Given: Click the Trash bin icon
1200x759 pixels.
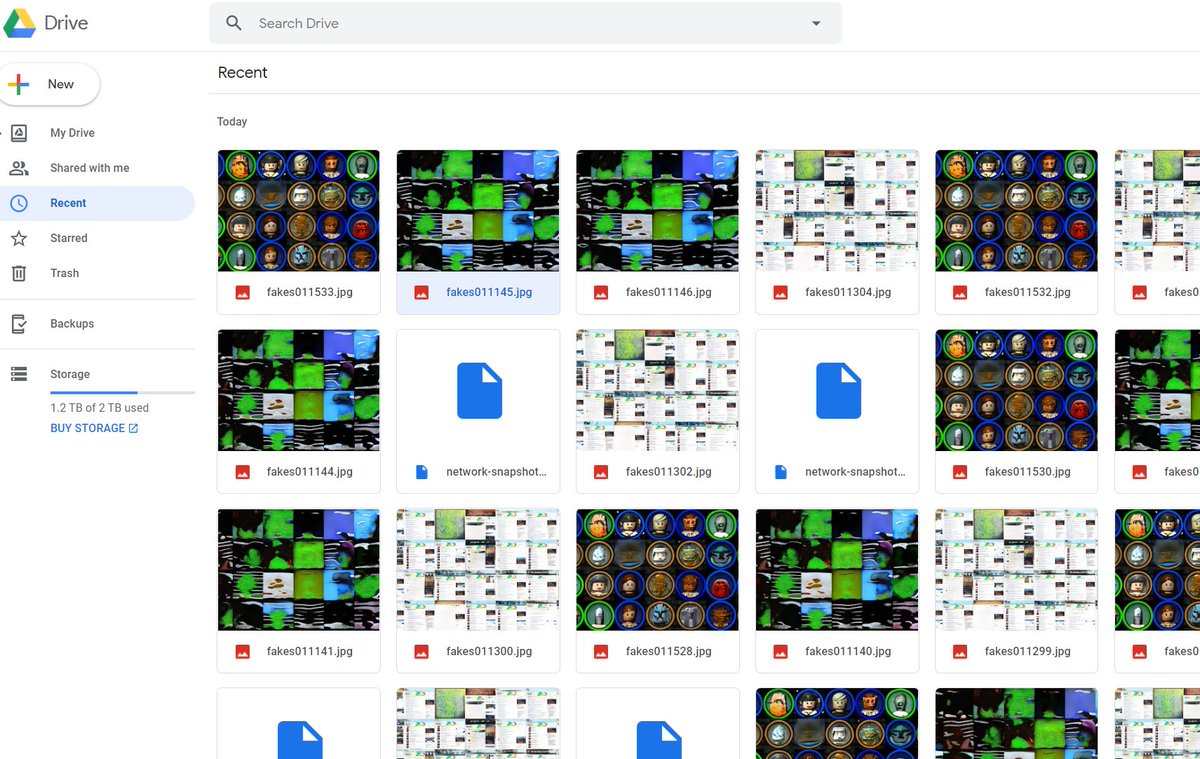Looking at the screenshot, I should [x=19, y=273].
